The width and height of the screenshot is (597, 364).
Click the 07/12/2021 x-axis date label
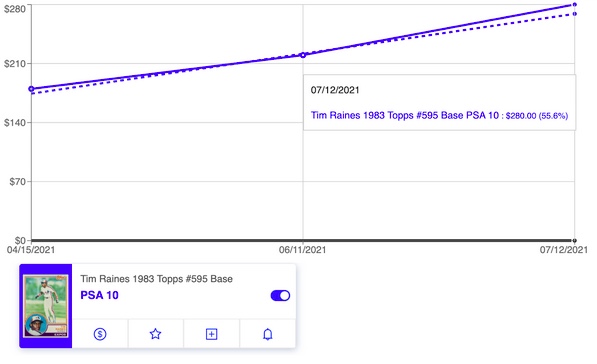[563, 250]
